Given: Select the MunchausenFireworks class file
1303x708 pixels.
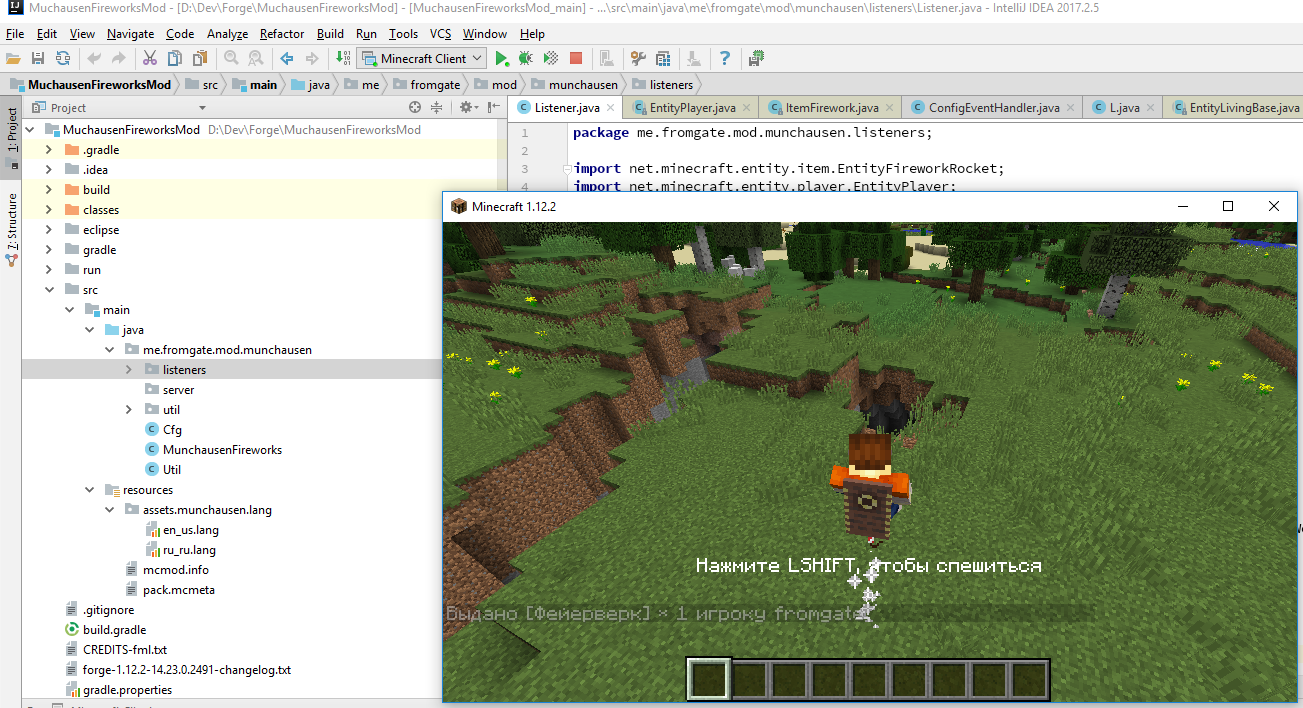Looking at the screenshot, I should (x=222, y=450).
